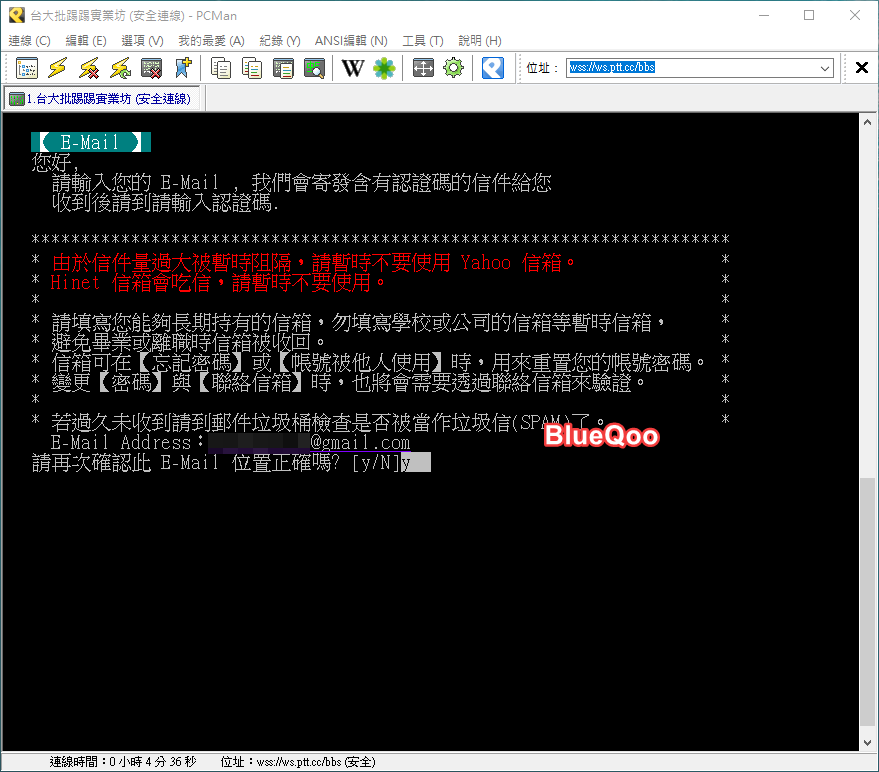The image size is (879, 772).
Task: Open the 工具 (T) menu
Action: pyautogui.click(x=422, y=41)
